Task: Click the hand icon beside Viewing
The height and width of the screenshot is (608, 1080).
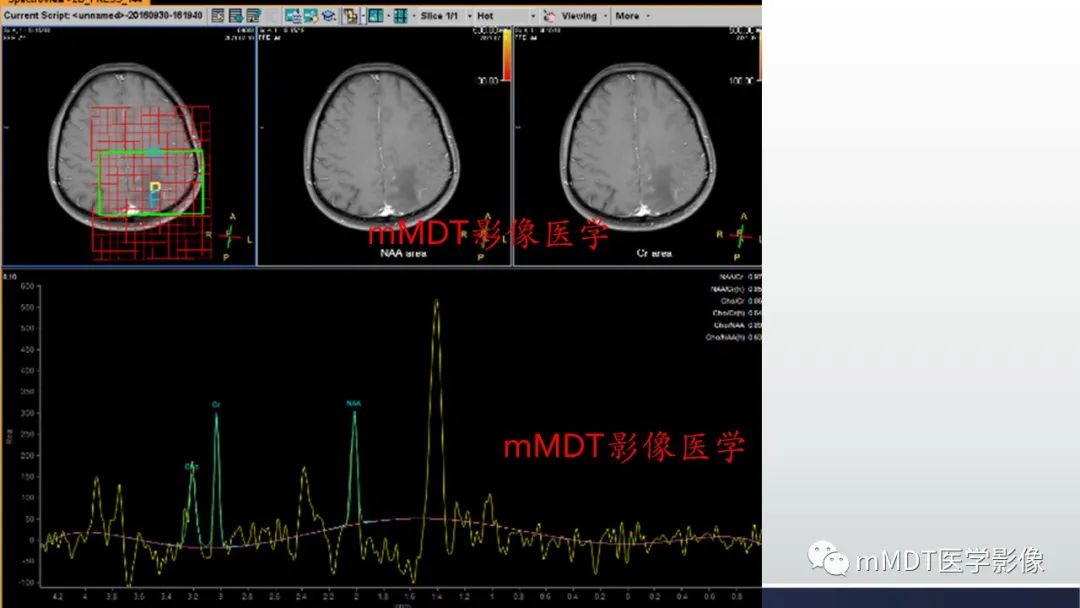Action: (549, 17)
